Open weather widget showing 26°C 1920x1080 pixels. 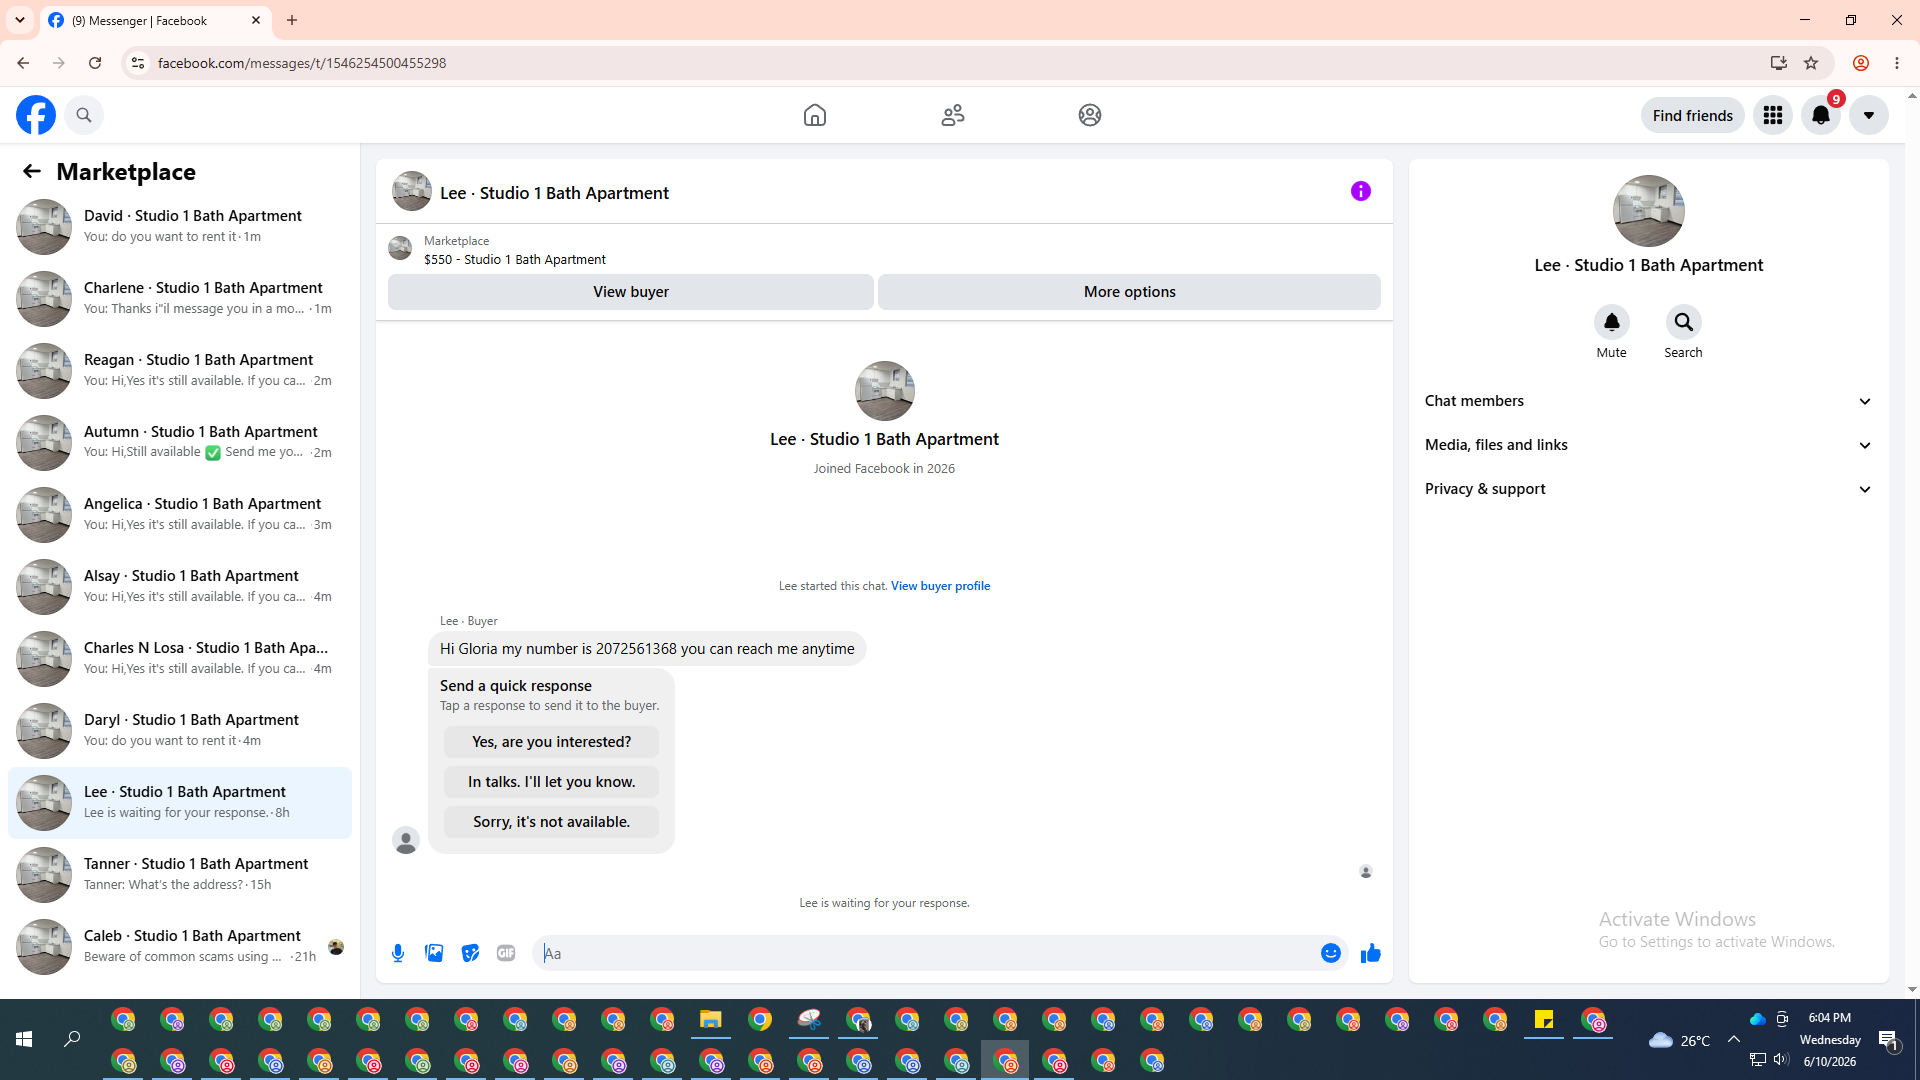click(1680, 1040)
